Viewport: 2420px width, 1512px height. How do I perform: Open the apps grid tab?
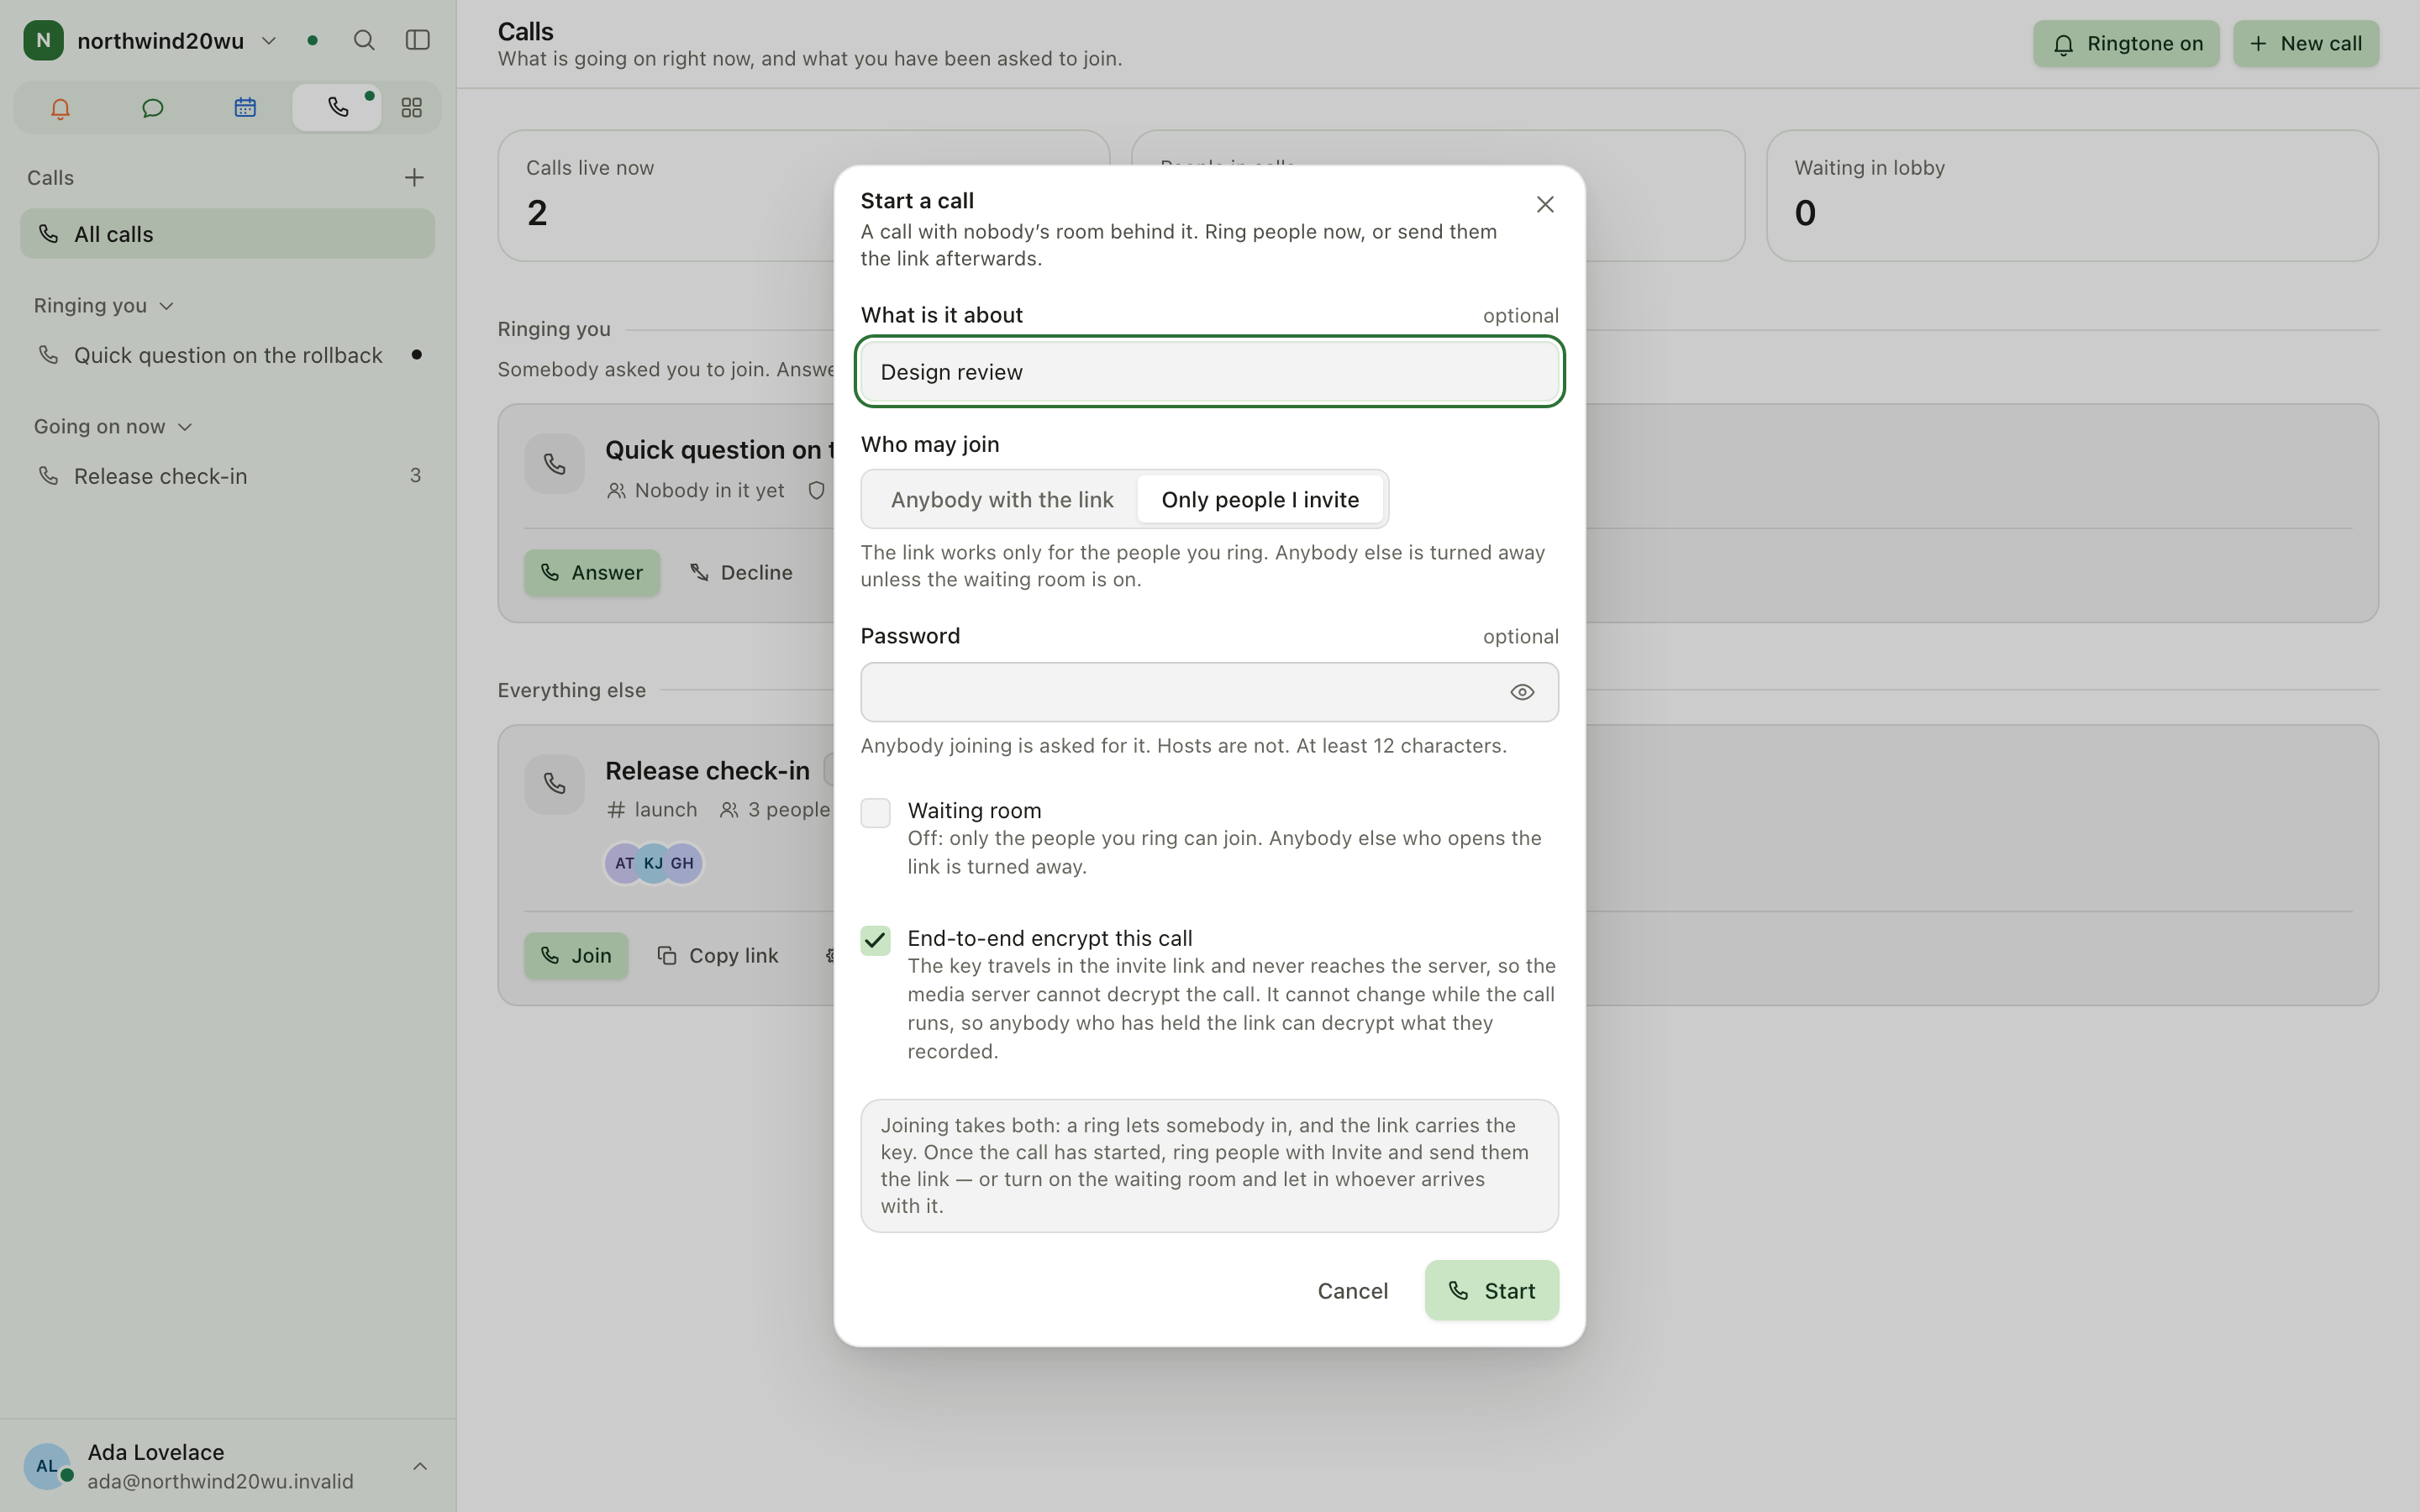[411, 108]
